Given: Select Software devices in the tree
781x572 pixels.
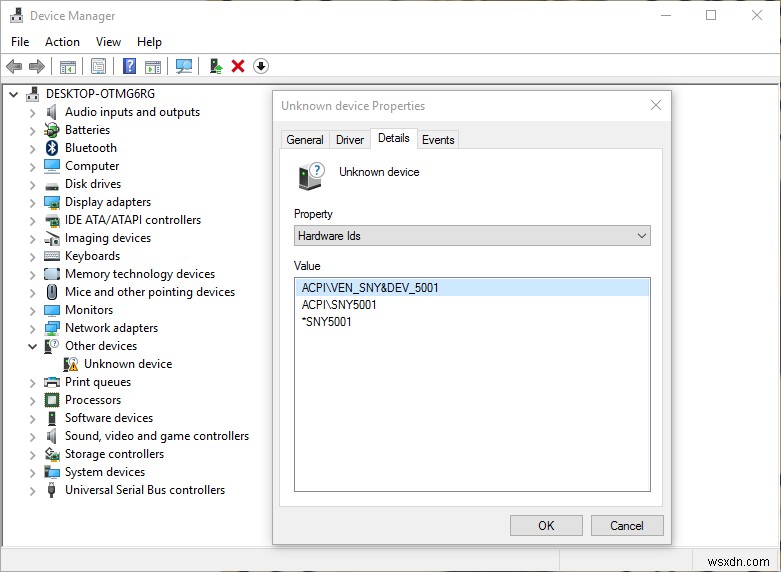Looking at the screenshot, I should pos(109,418).
